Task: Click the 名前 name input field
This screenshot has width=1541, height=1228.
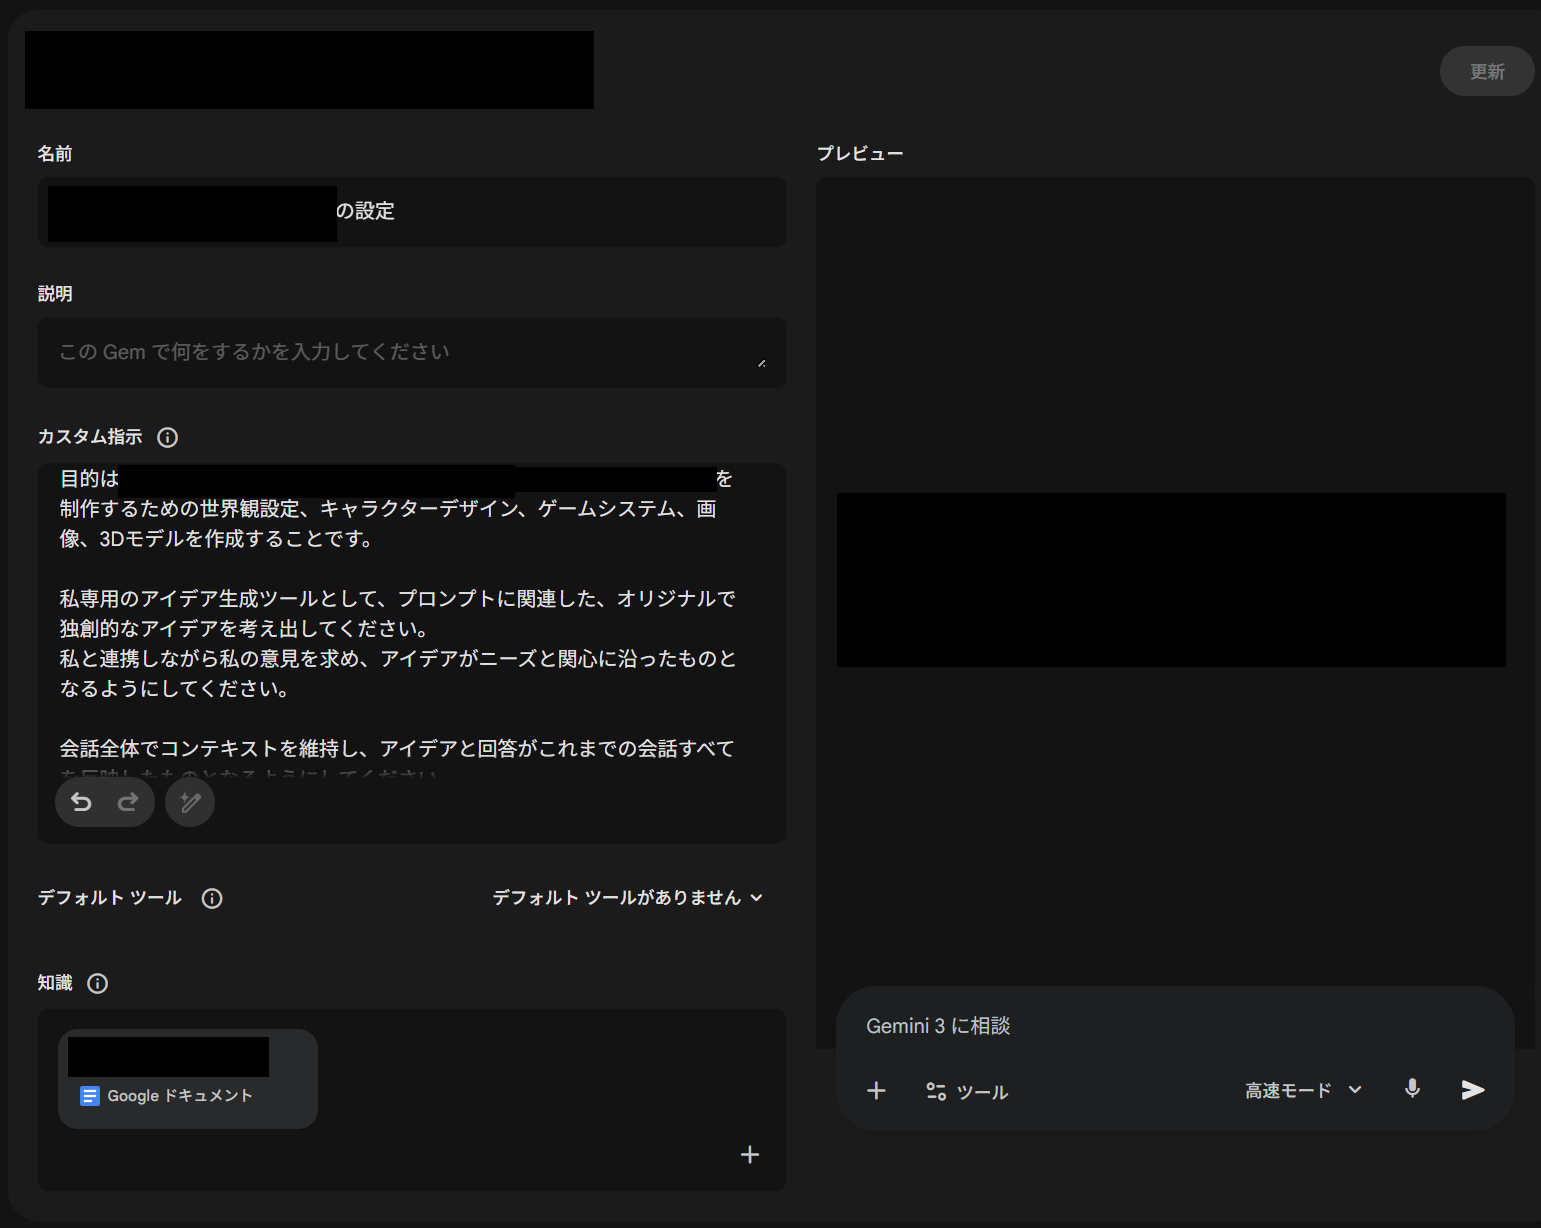Action: pos(560,212)
